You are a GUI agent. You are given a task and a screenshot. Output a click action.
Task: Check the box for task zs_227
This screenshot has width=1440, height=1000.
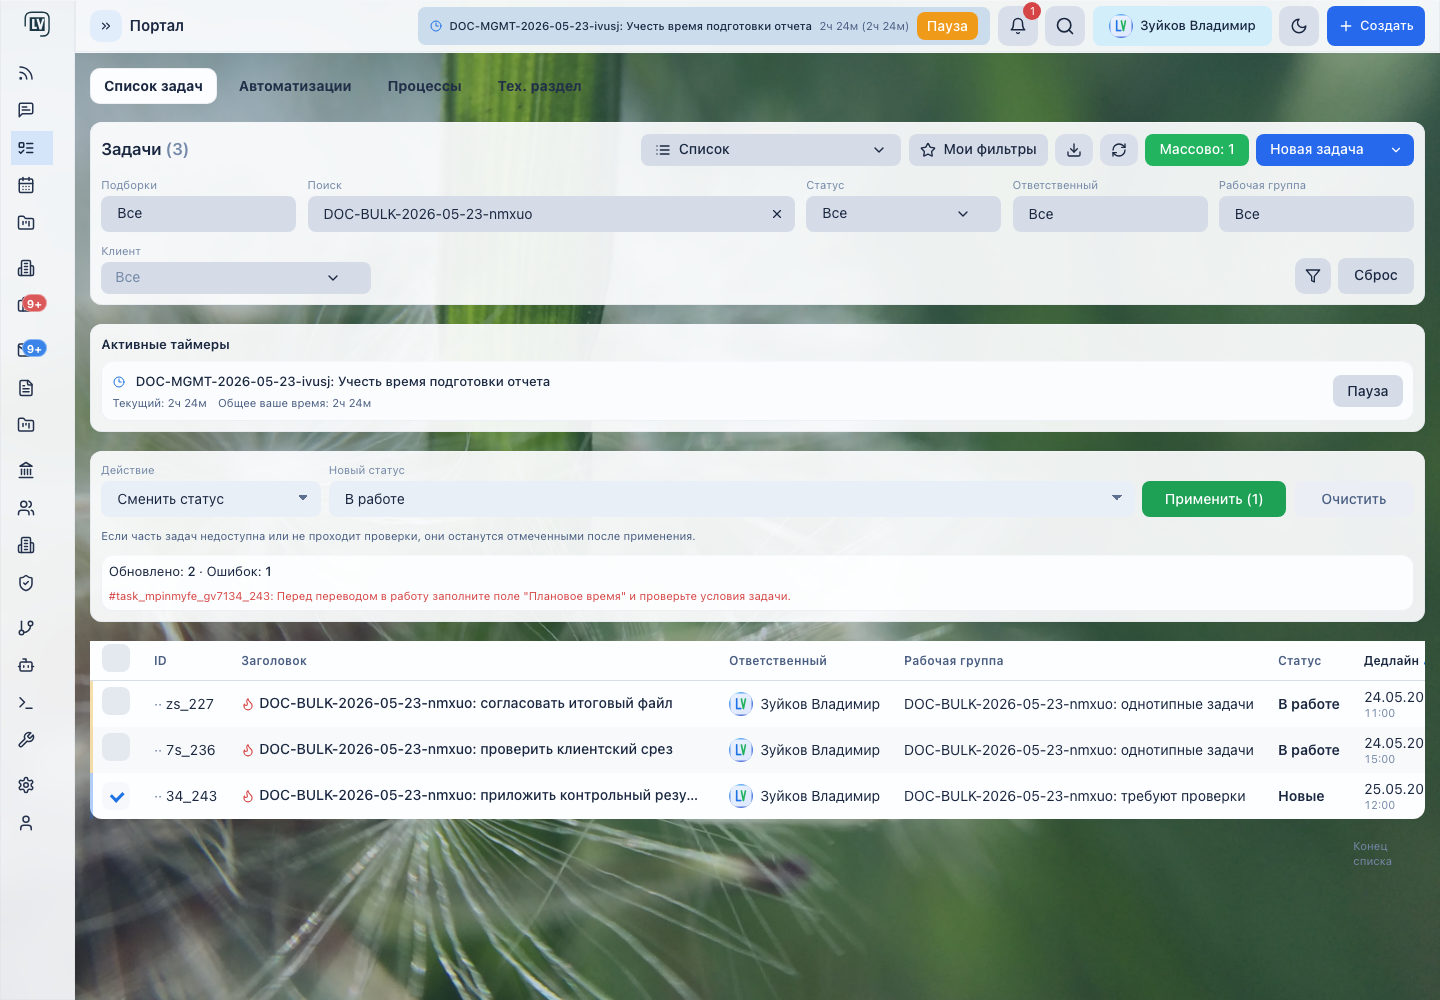point(117,702)
